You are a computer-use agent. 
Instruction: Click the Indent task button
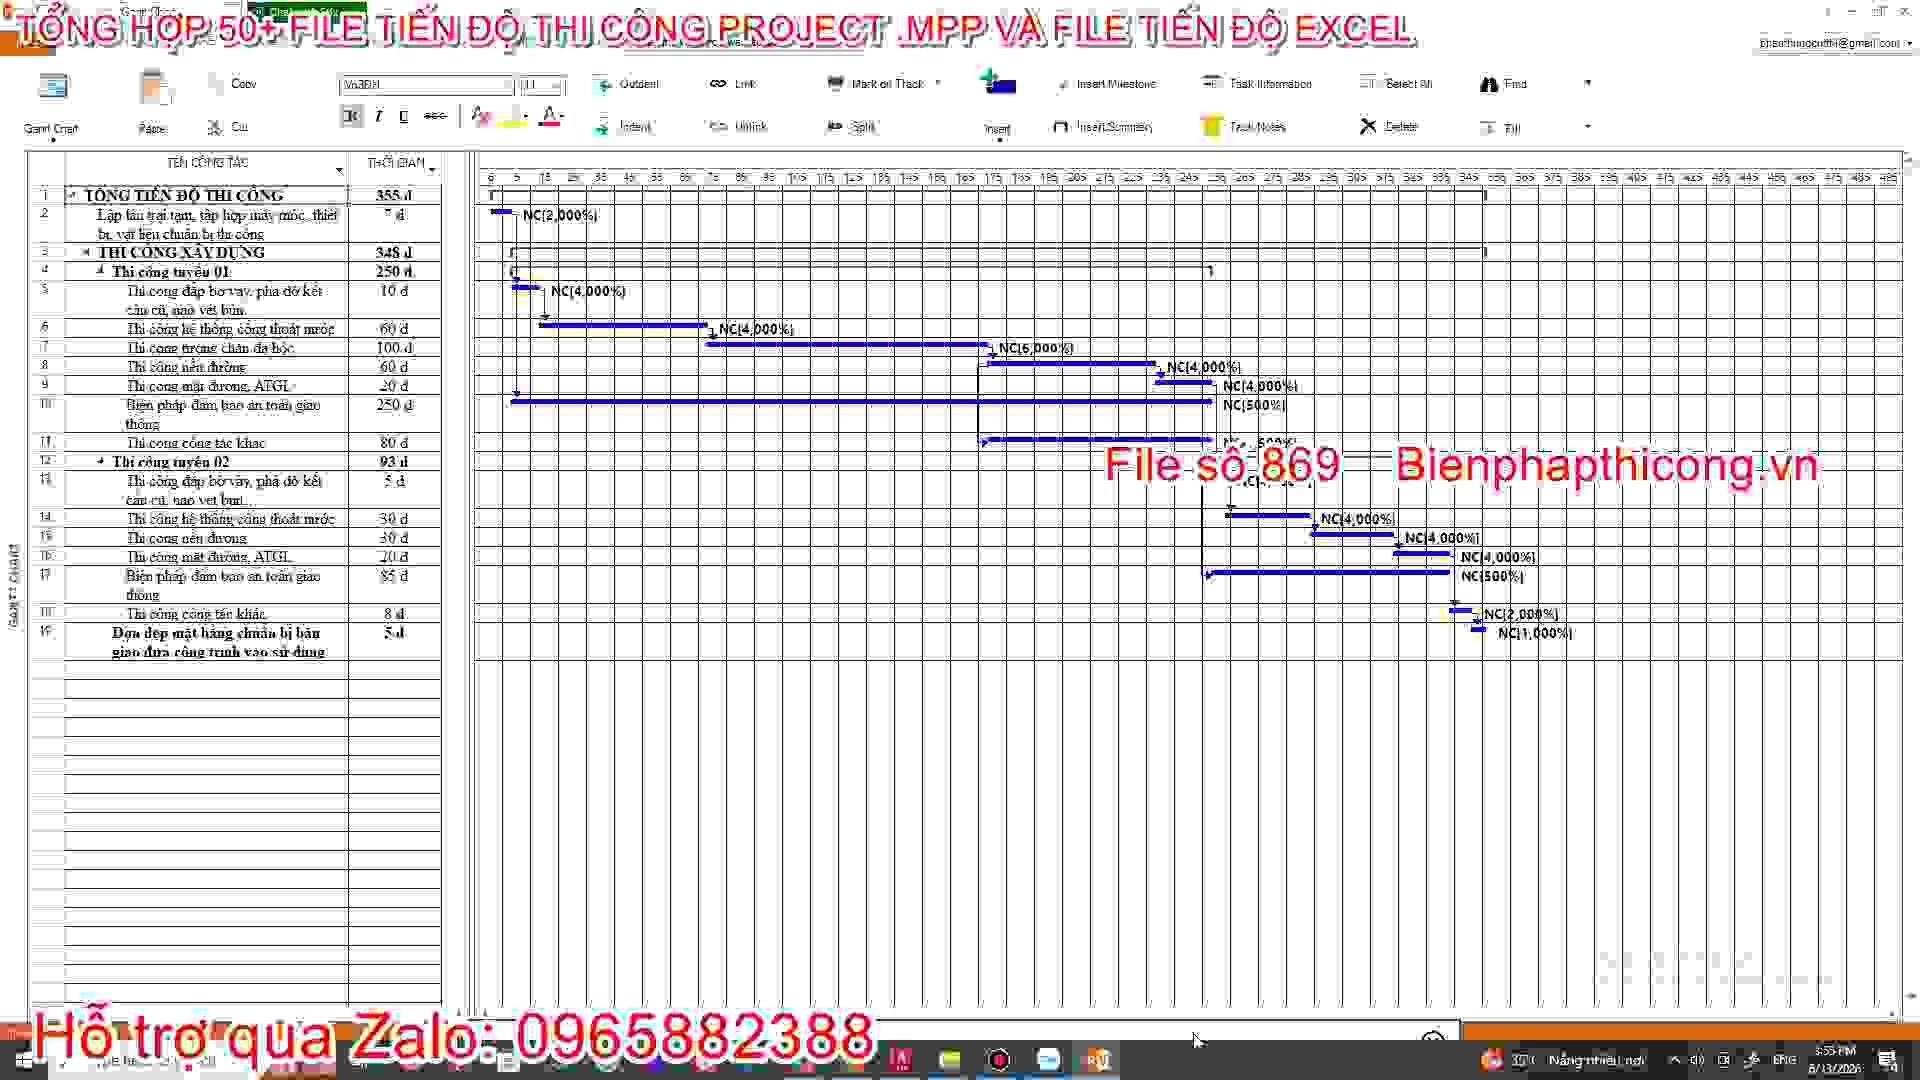(x=623, y=127)
